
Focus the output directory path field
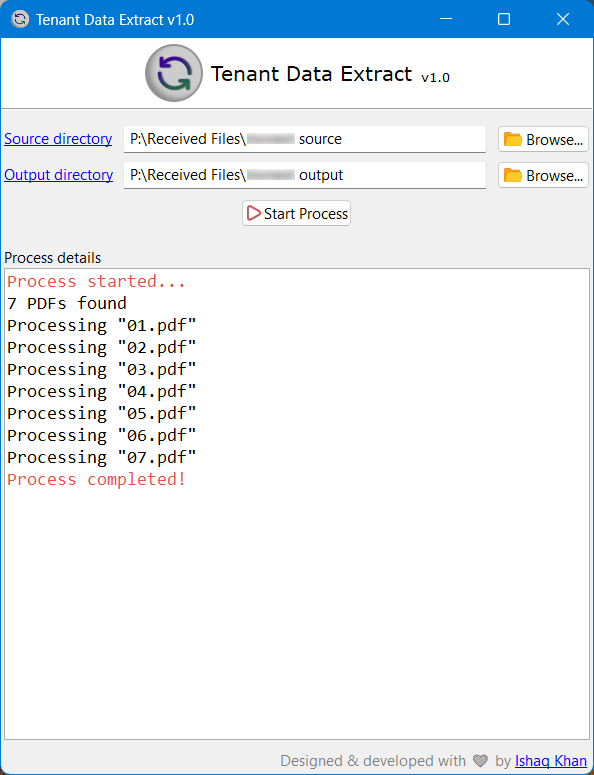305,175
